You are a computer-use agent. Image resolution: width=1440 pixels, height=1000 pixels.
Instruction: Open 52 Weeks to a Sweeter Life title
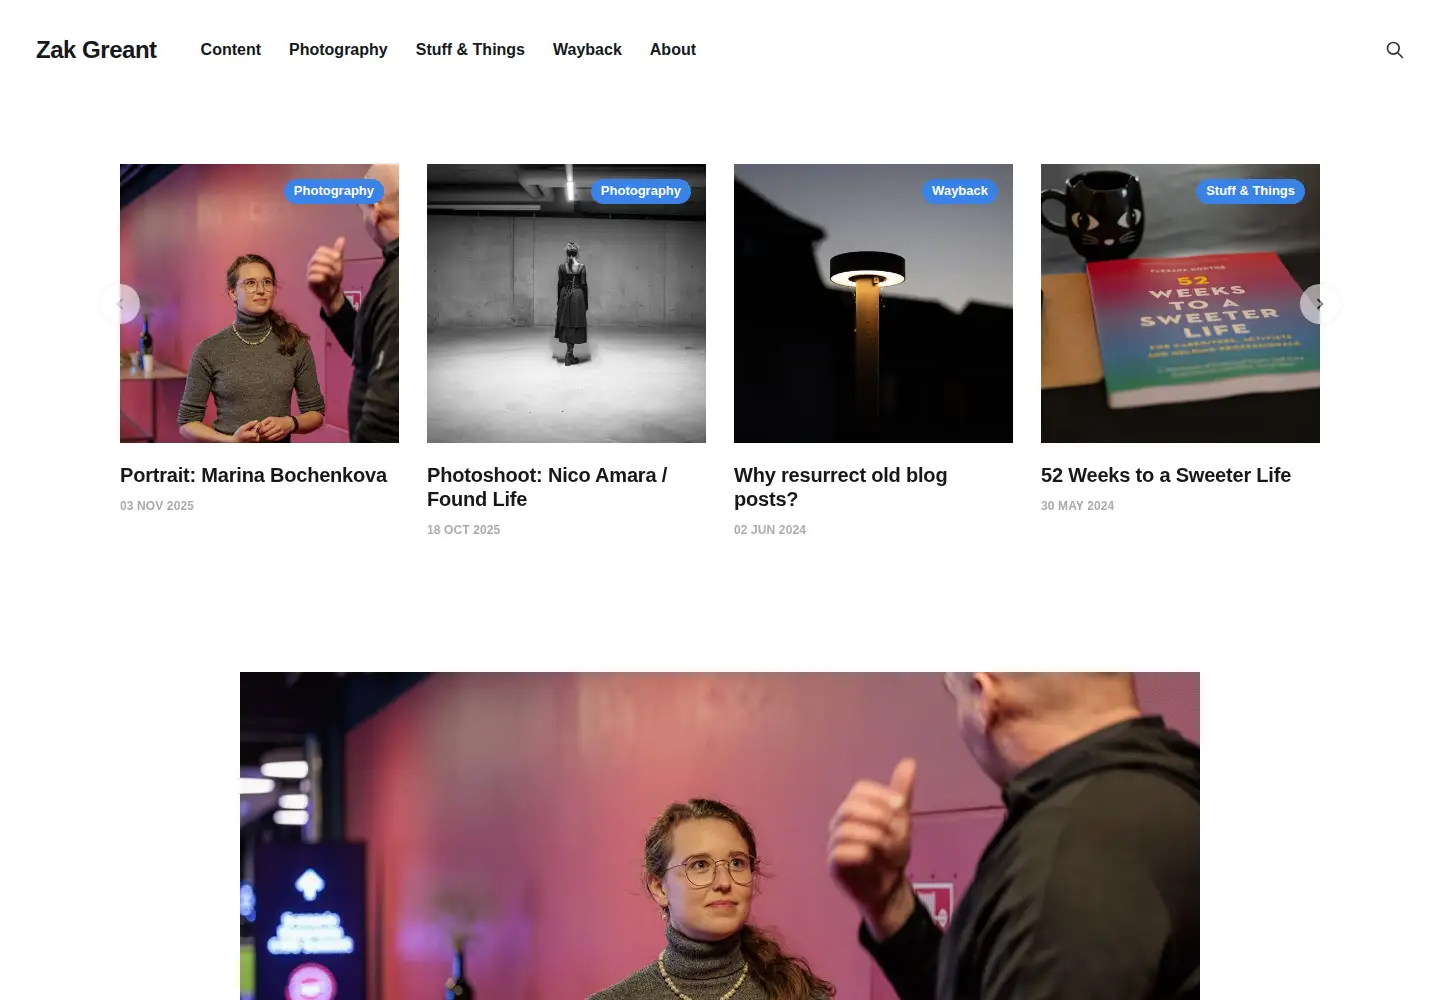tap(1166, 475)
